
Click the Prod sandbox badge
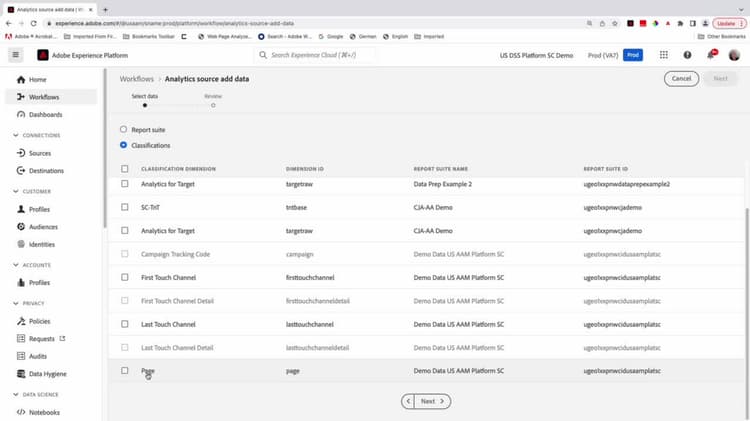pos(633,55)
